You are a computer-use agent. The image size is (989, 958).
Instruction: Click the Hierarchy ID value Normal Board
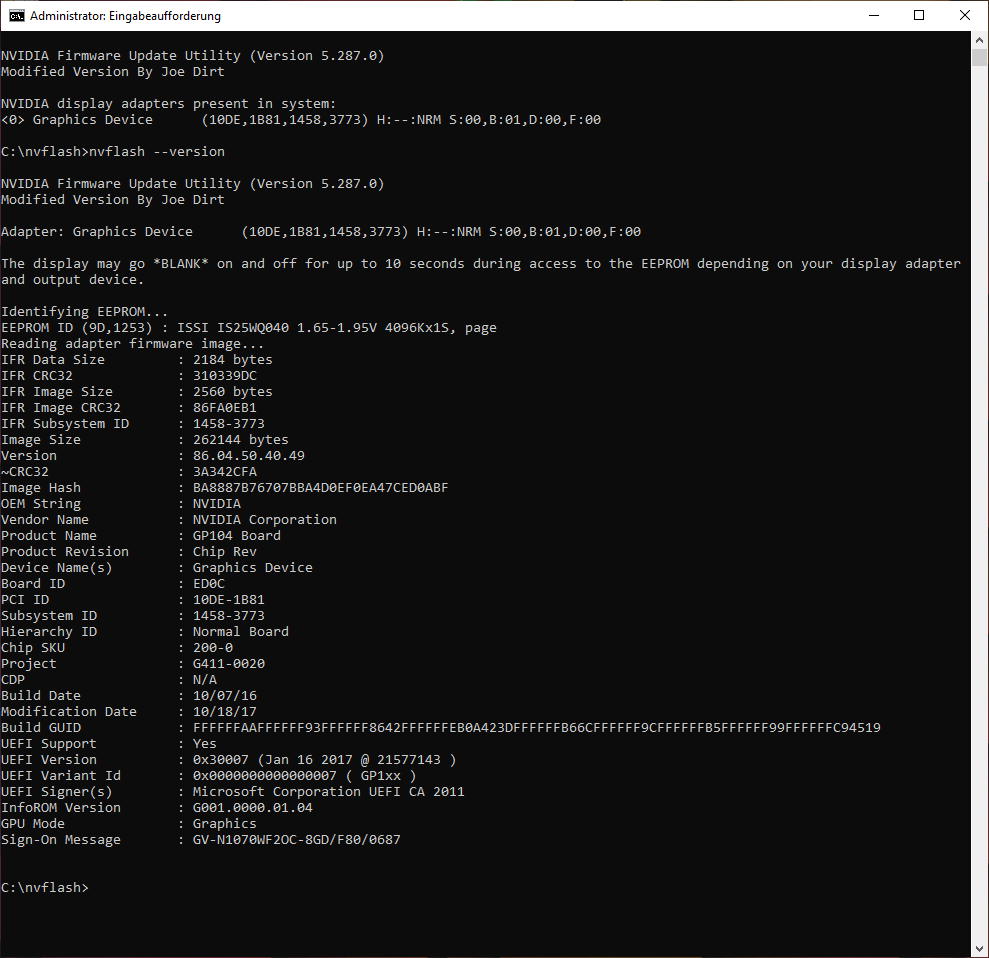[240, 631]
